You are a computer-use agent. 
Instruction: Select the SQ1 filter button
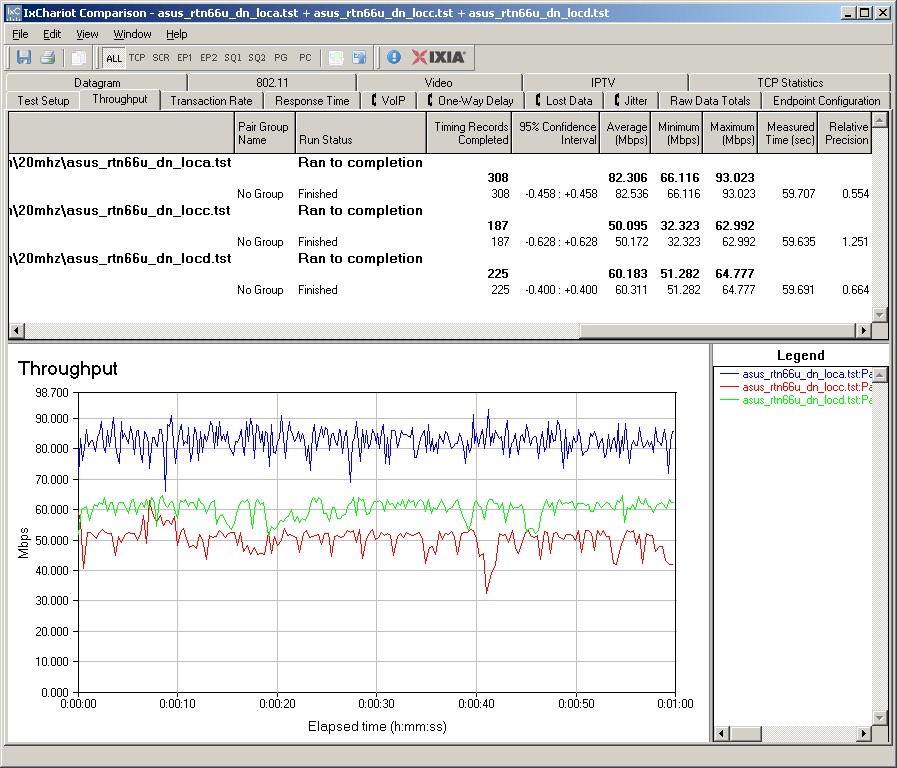232,58
